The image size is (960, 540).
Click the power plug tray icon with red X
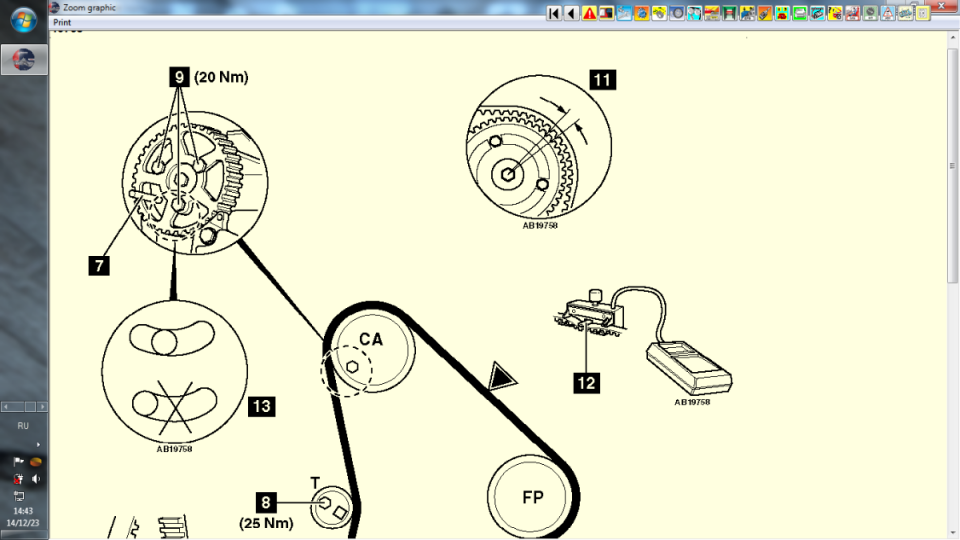pyautogui.click(x=18, y=479)
